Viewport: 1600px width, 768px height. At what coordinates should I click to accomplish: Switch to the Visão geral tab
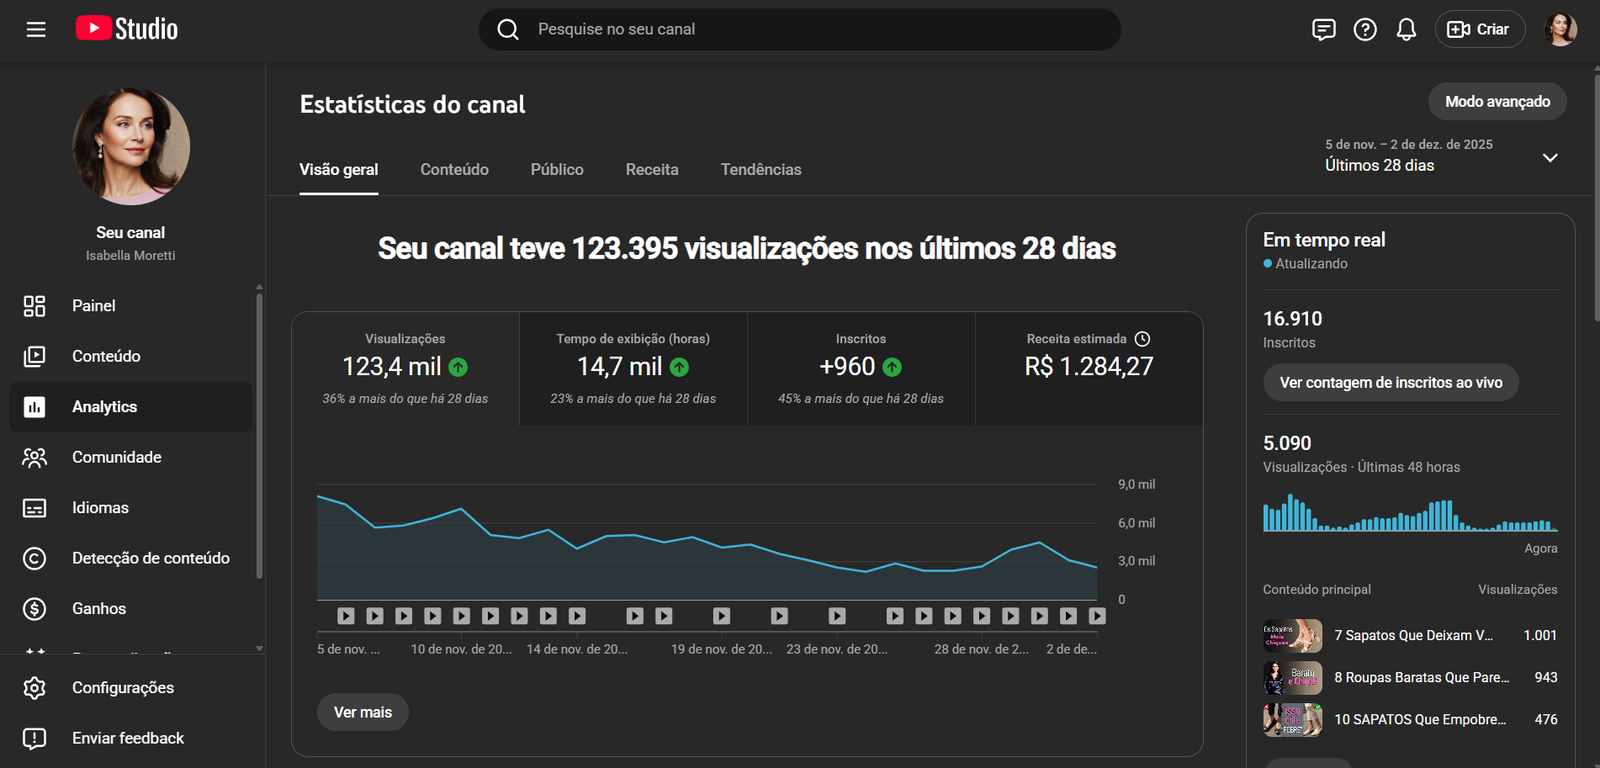(339, 170)
